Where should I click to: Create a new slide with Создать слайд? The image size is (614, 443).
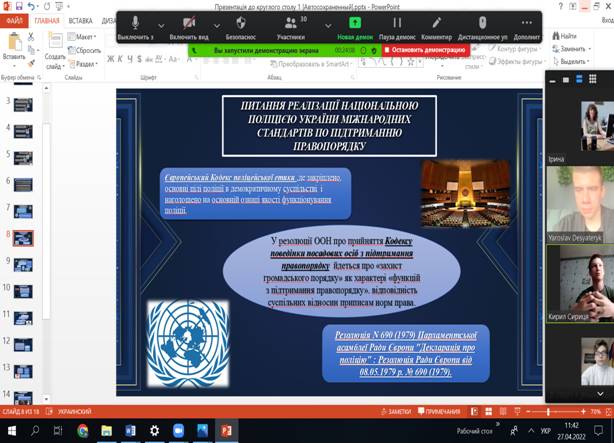55,51
